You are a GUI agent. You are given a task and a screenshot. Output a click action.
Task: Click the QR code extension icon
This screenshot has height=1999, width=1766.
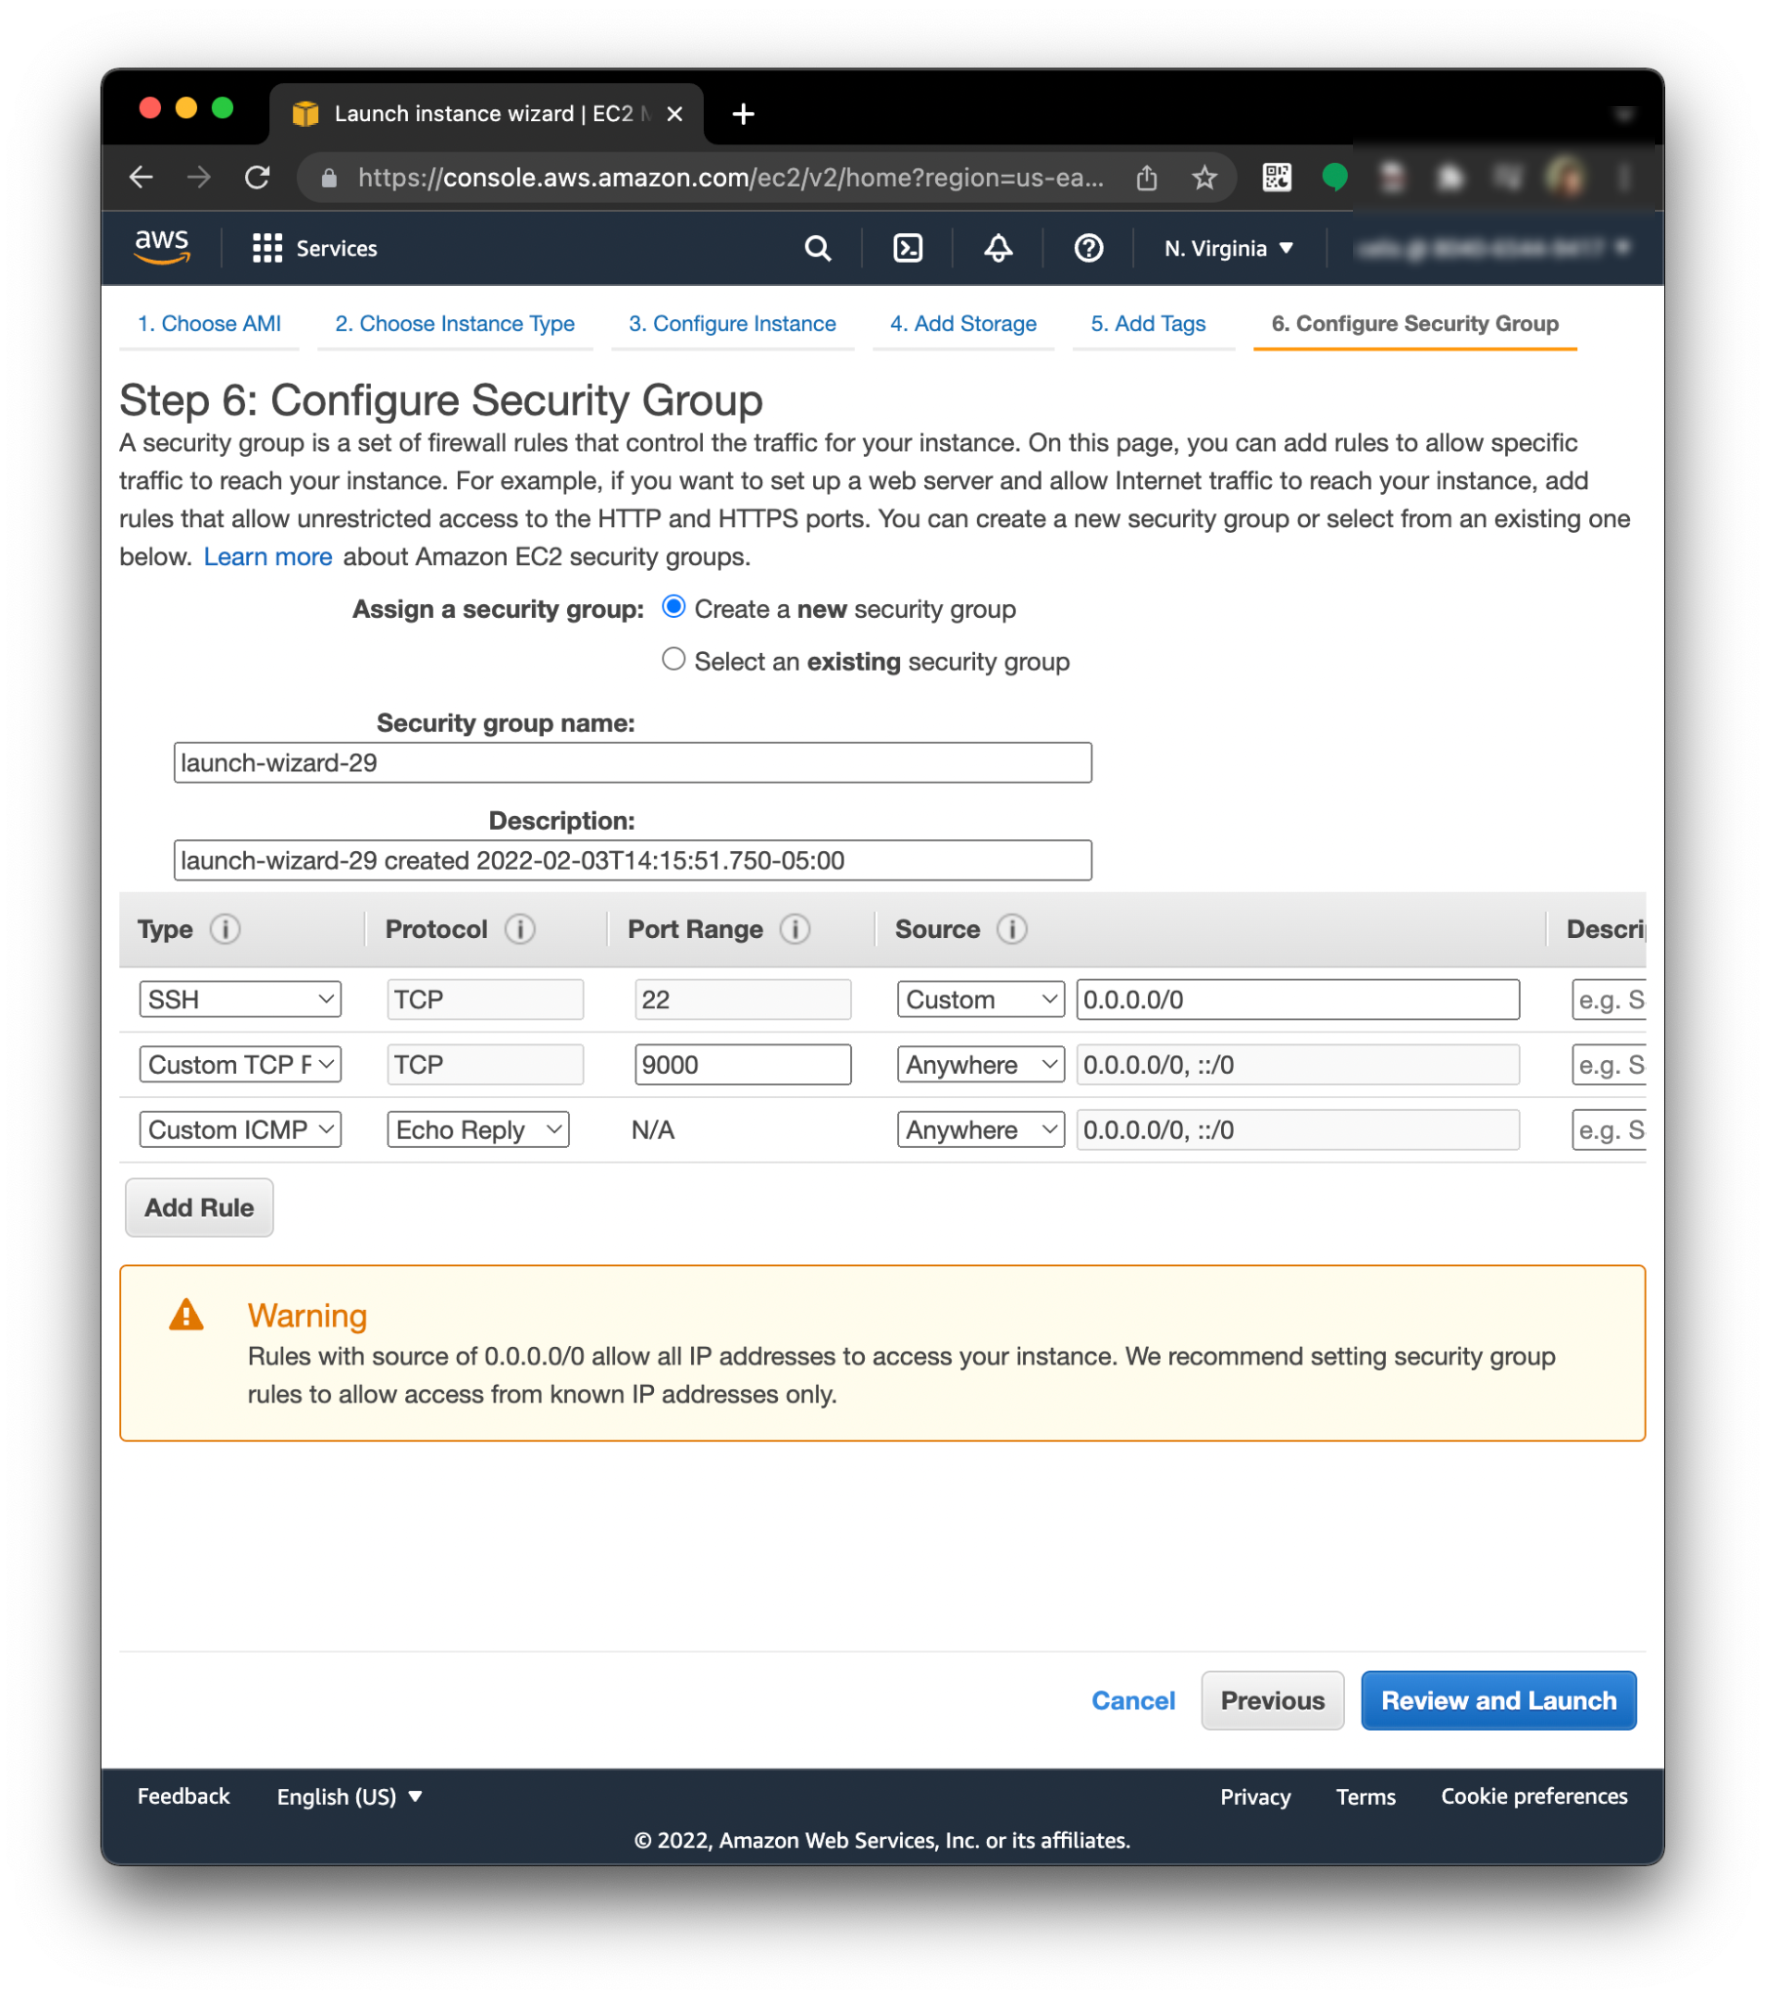point(1276,178)
